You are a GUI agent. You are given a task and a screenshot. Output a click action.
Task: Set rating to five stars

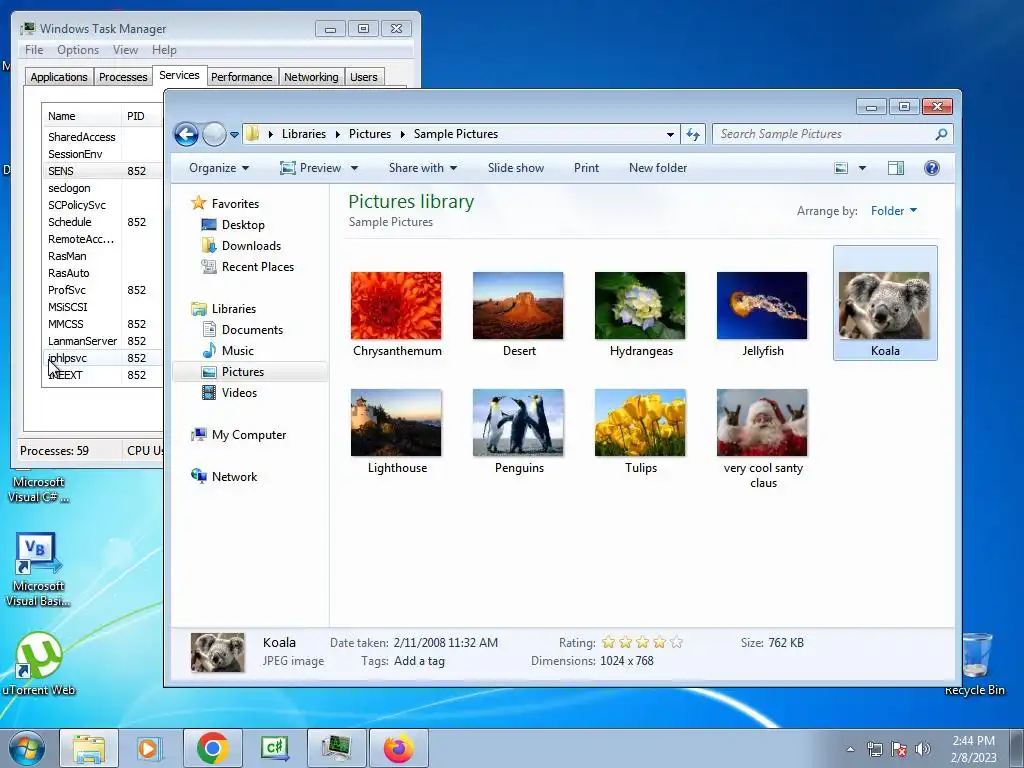click(x=677, y=643)
